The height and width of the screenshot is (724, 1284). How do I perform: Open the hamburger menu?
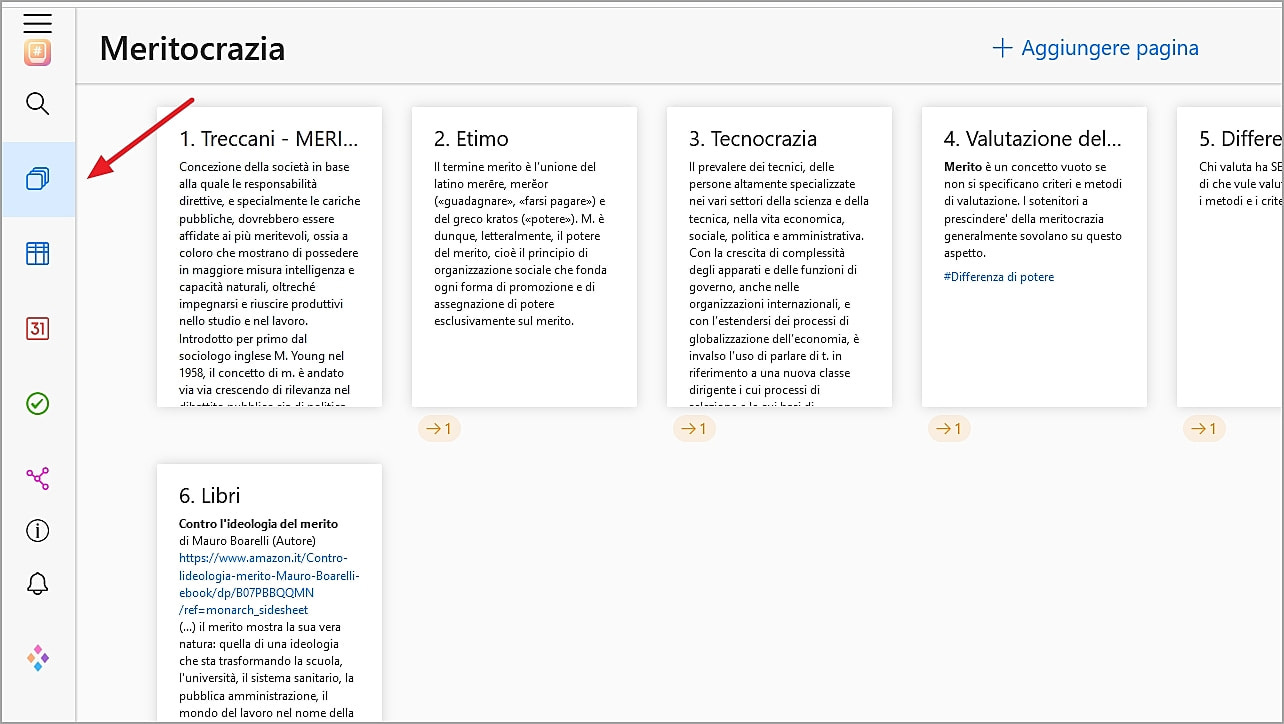(37, 23)
